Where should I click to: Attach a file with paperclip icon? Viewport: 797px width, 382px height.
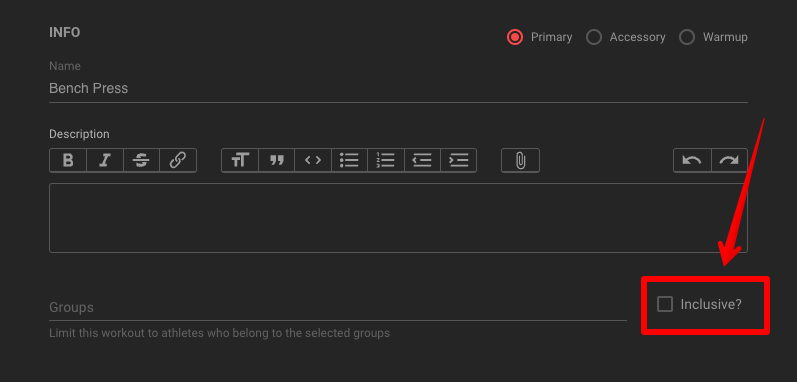click(520, 161)
